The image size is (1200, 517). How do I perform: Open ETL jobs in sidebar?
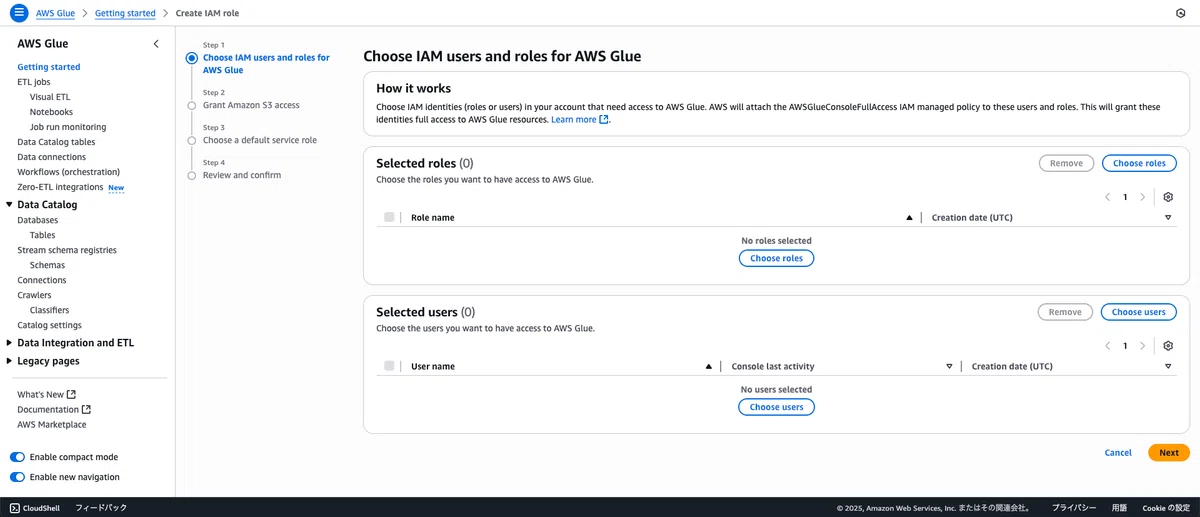click(x=34, y=82)
